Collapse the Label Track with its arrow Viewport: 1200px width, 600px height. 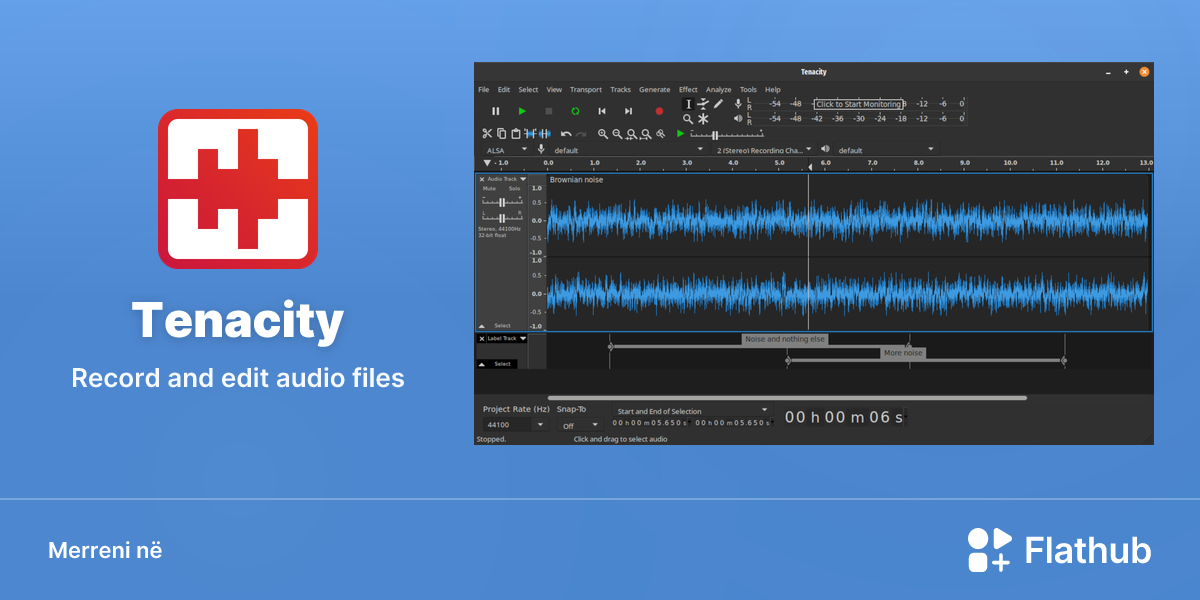[x=481, y=364]
